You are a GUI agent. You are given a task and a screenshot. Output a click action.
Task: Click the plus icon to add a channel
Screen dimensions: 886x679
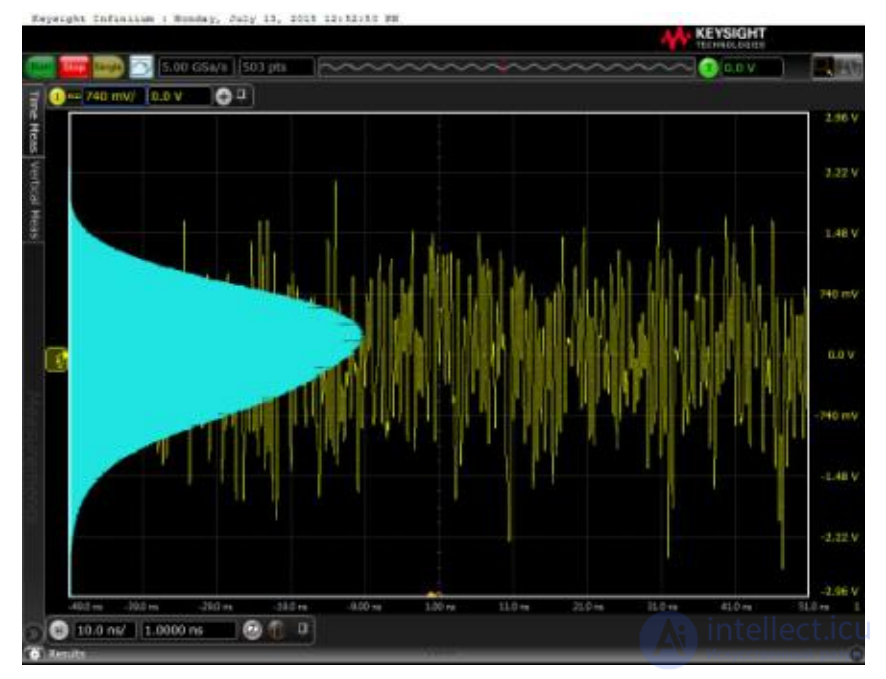[224, 97]
